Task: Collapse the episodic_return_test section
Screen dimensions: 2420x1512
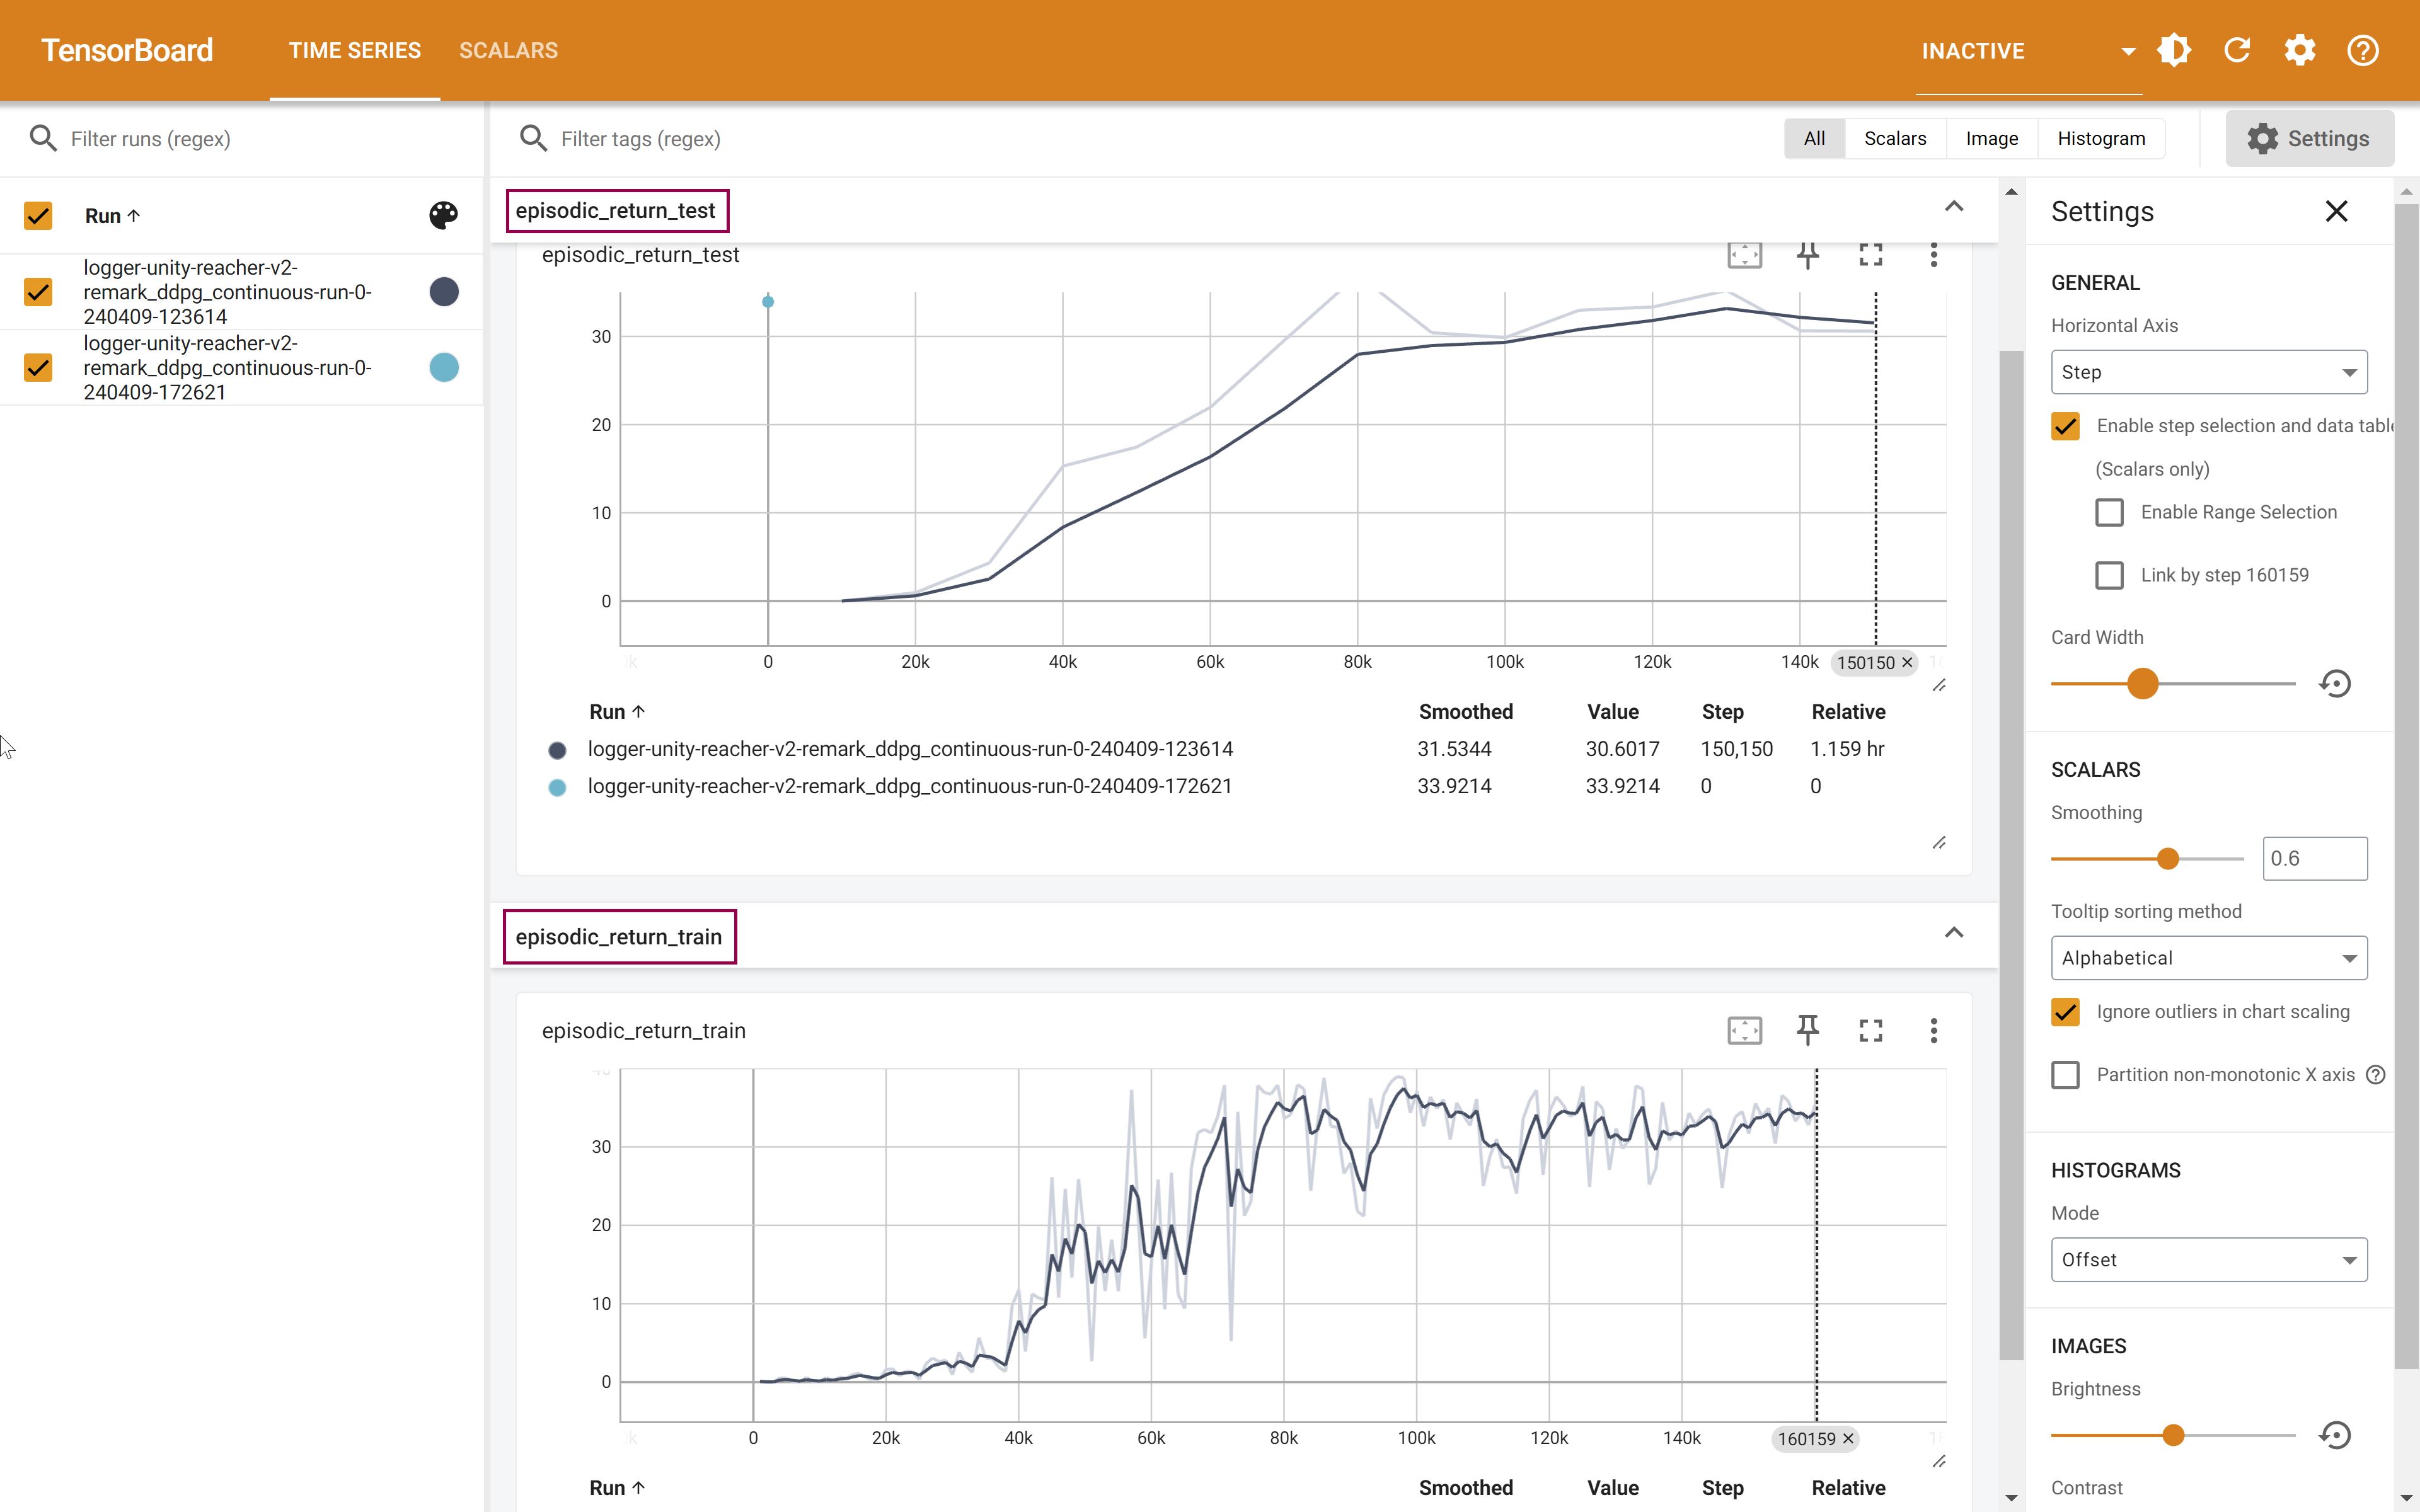Action: coord(1953,207)
